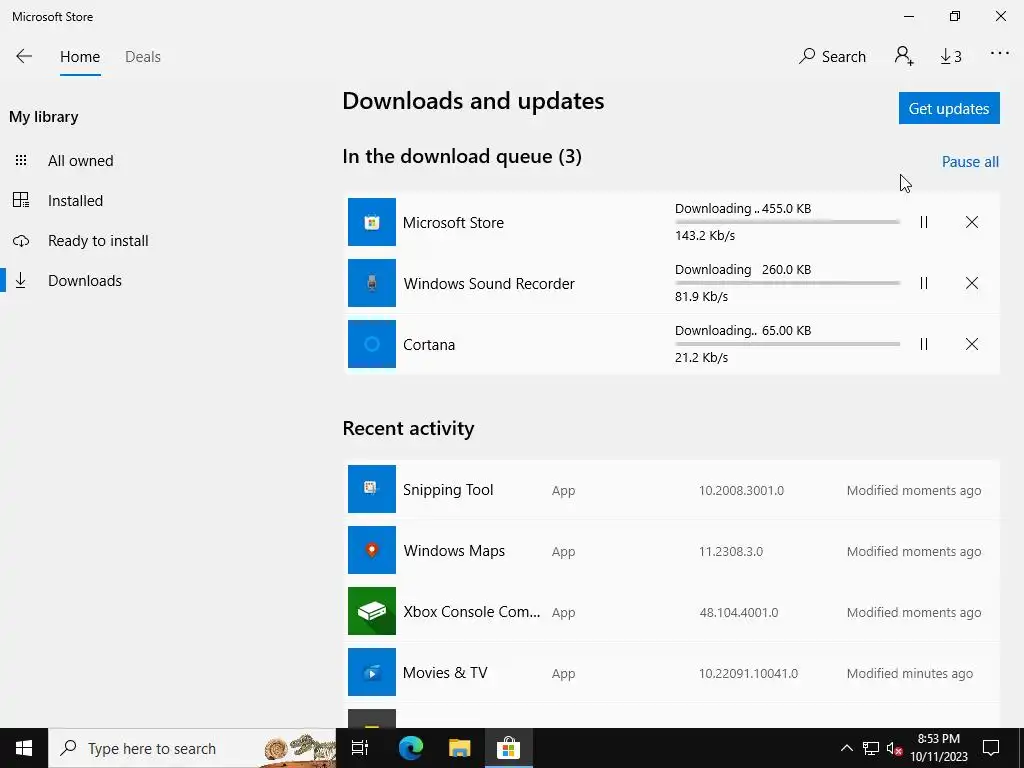The height and width of the screenshot is (768, 1024).
Task: Click the Xbox Console Companion icon
Action: pyautogui.click(x=372, y=611)
